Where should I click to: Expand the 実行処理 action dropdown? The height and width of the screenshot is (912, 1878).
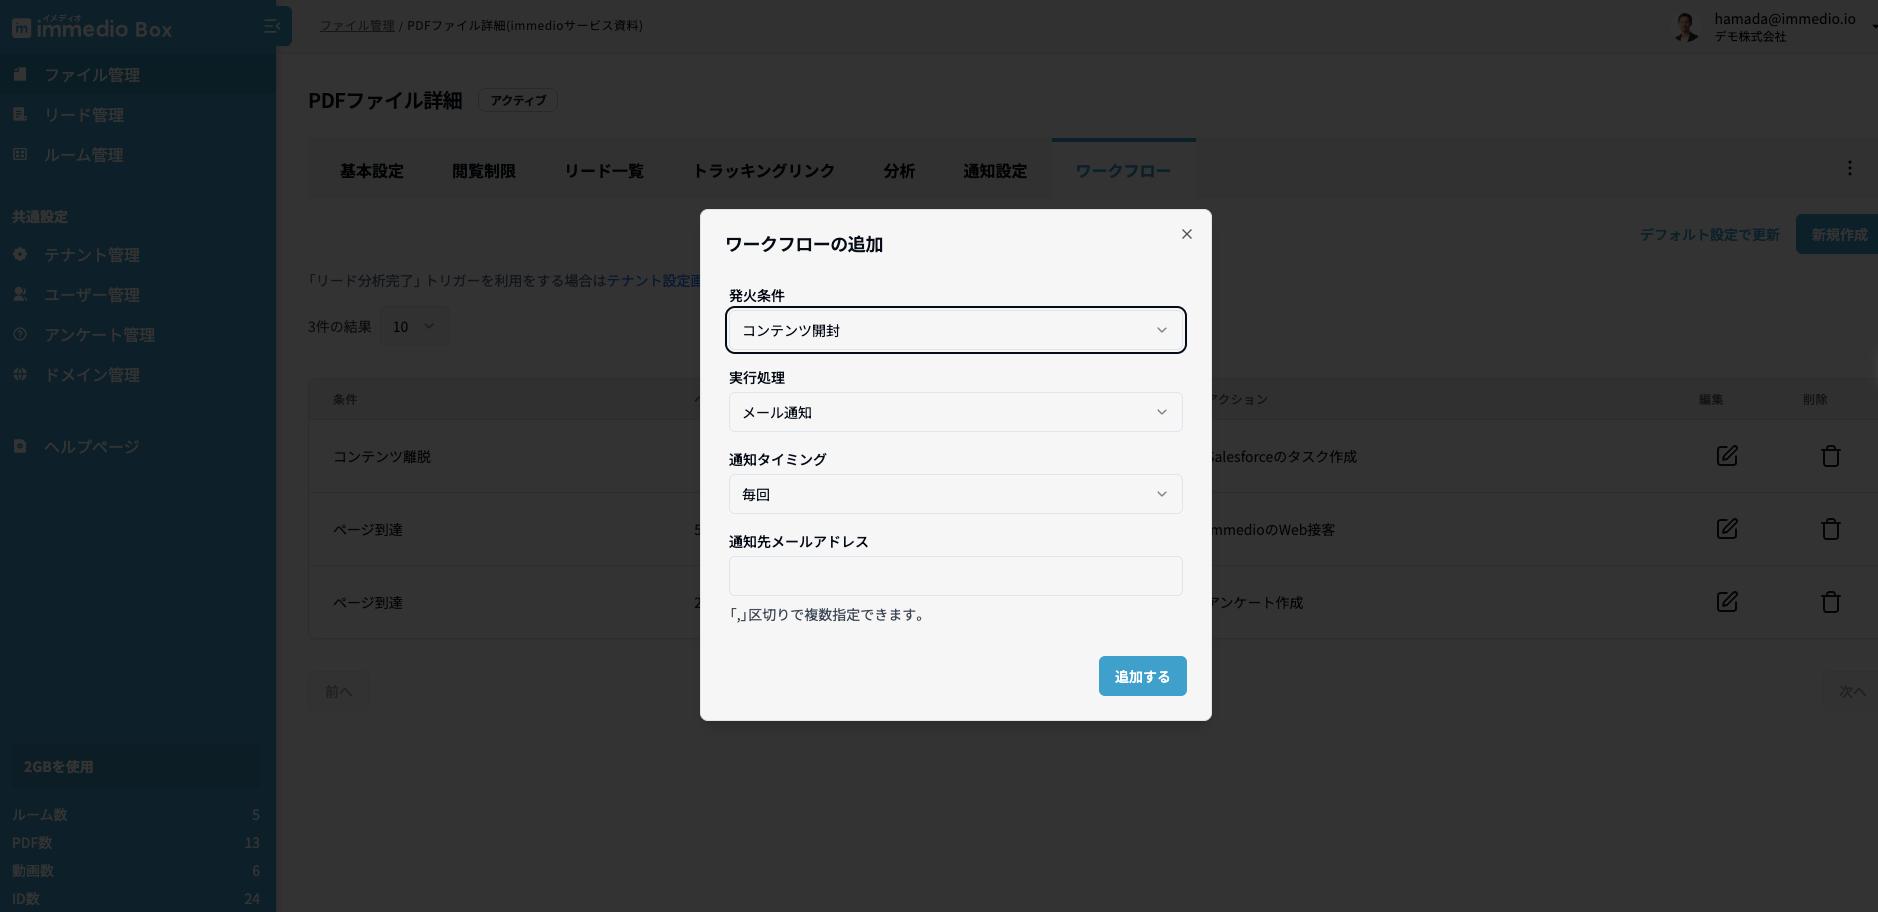point(955,412)
